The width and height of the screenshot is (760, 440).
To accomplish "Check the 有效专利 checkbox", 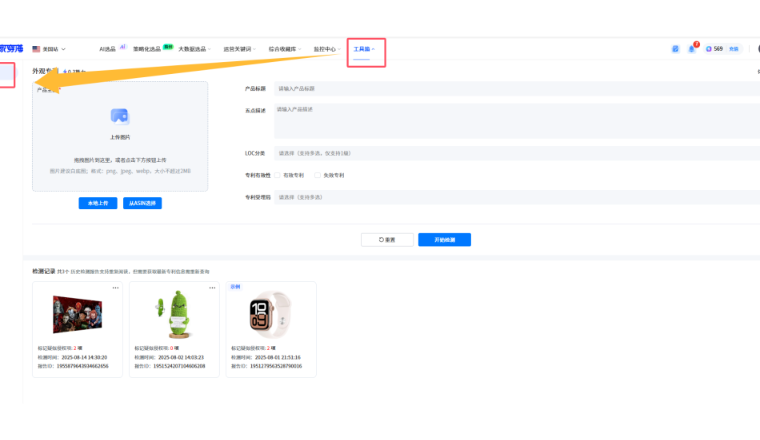I will tap(277, 175).
